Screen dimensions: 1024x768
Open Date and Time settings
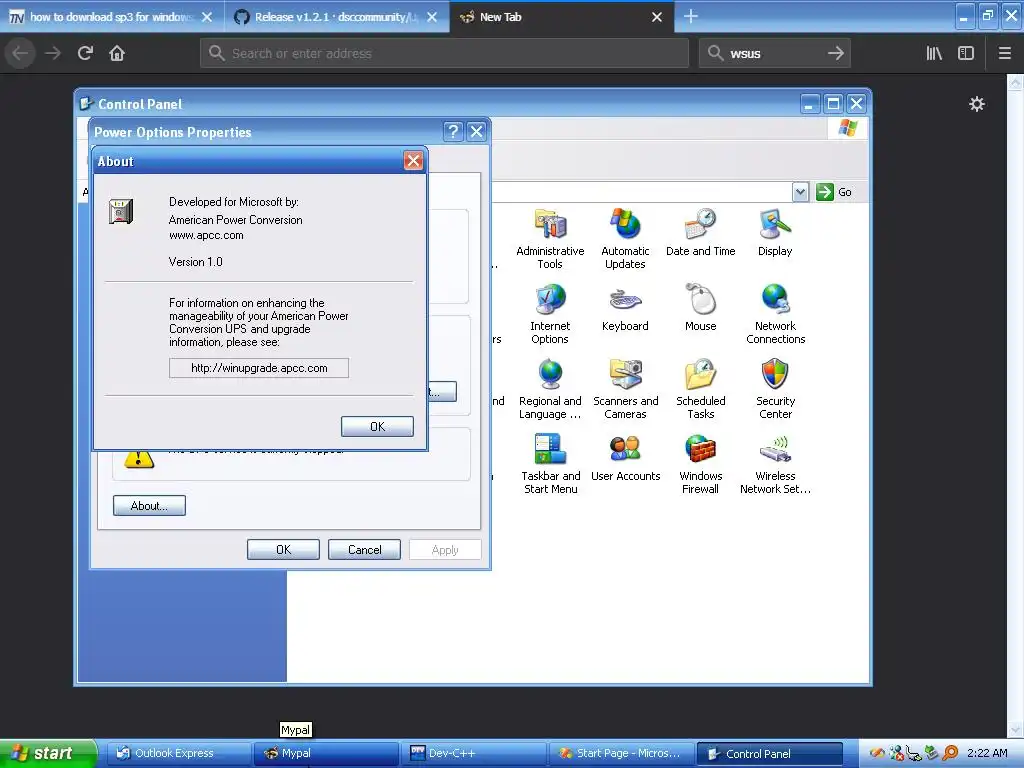pyautogui.click(x=700, y=232)
